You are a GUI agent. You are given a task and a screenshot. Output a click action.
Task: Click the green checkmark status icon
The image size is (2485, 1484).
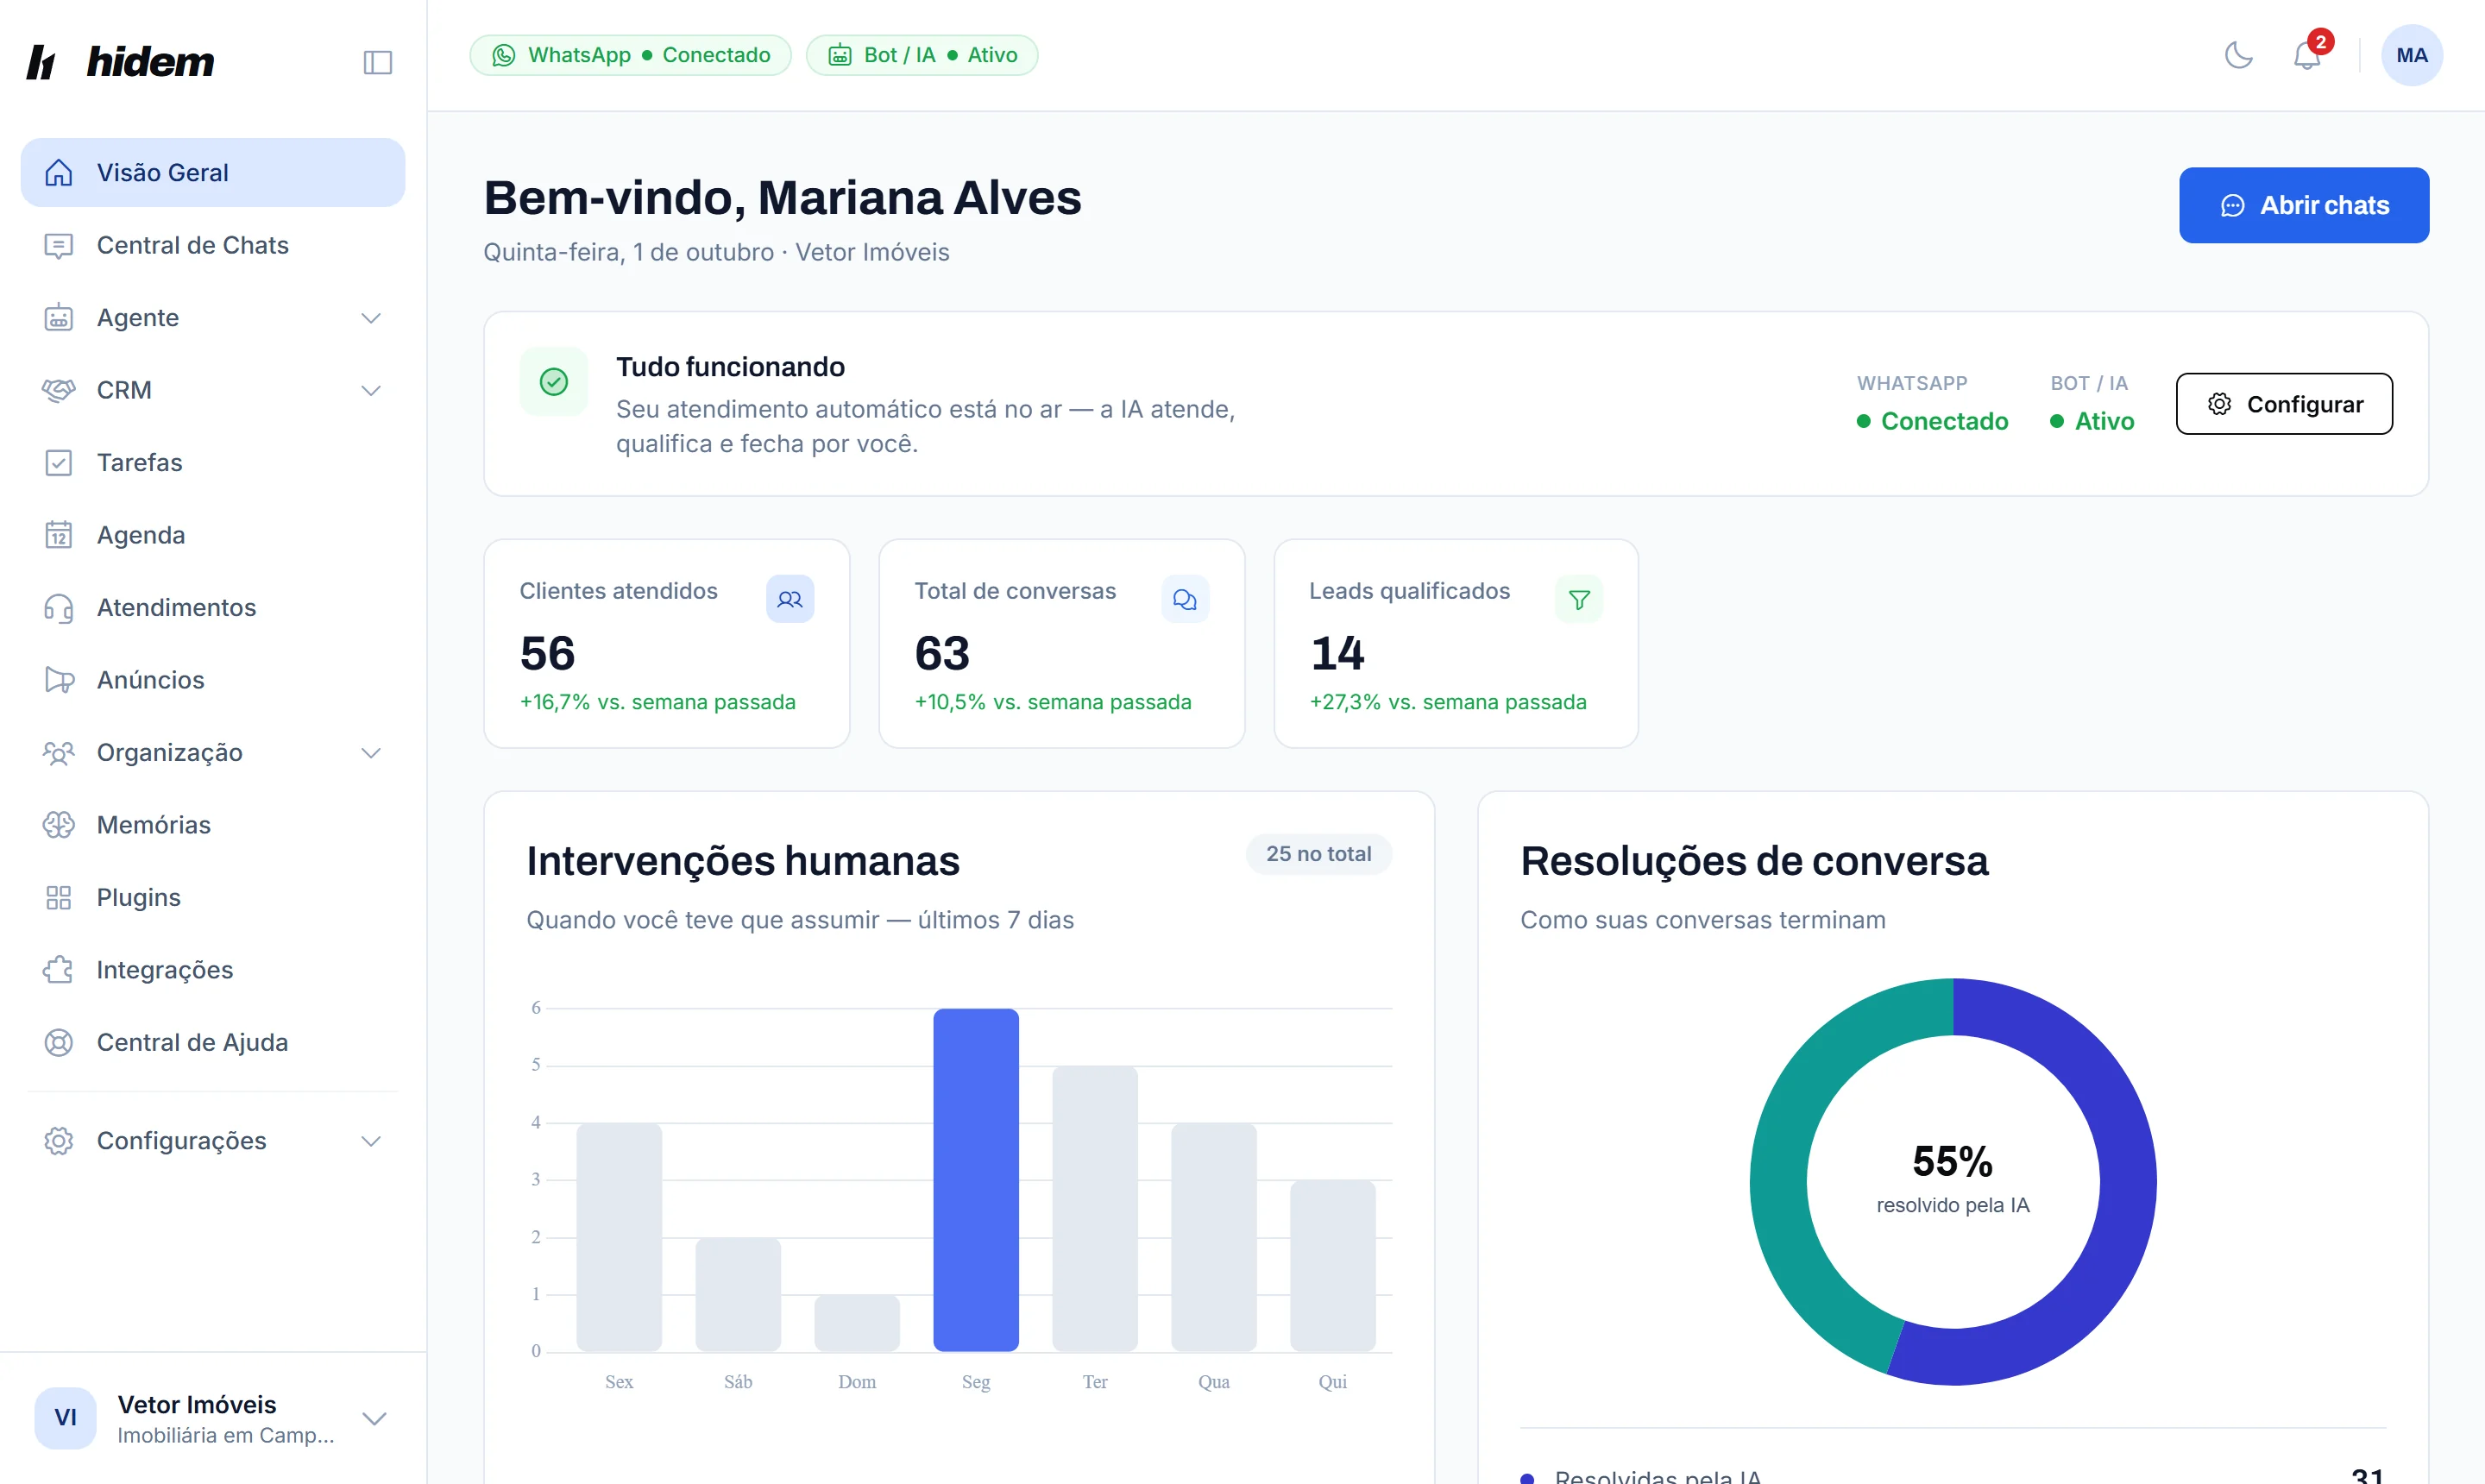[x=554, y=381]
